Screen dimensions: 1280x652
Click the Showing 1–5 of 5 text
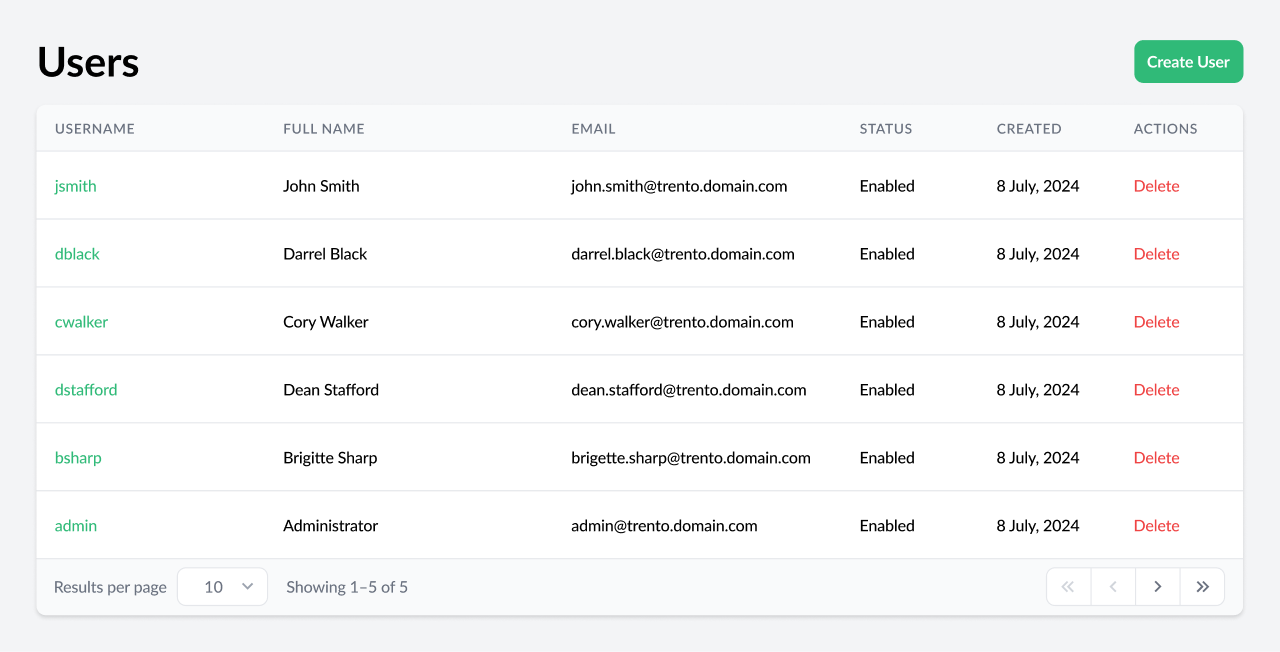[347, 587]
